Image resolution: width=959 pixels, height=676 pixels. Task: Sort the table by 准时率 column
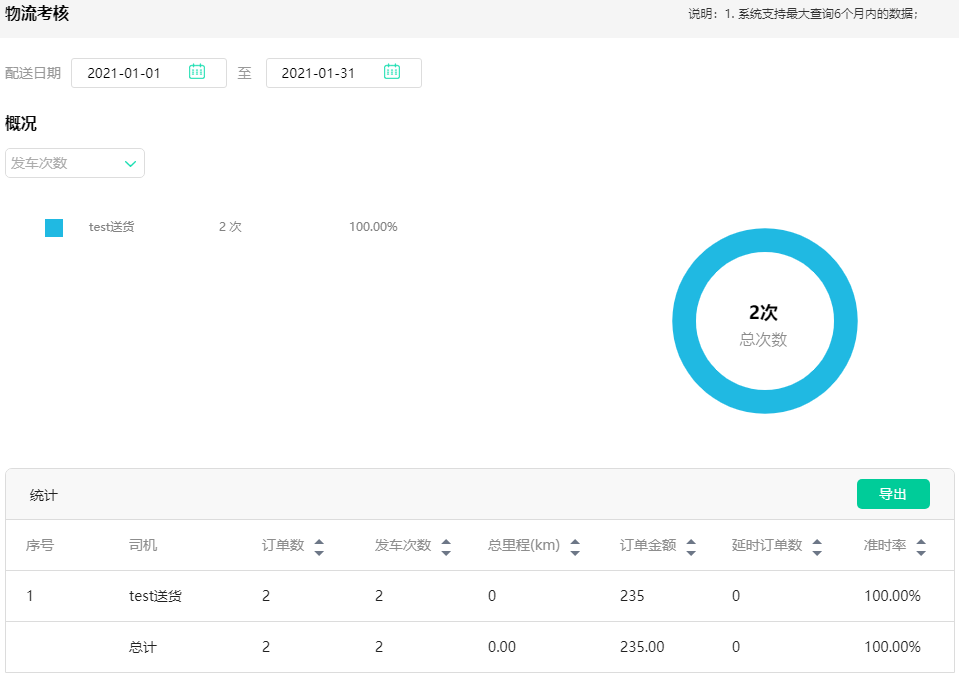[922, 545]
